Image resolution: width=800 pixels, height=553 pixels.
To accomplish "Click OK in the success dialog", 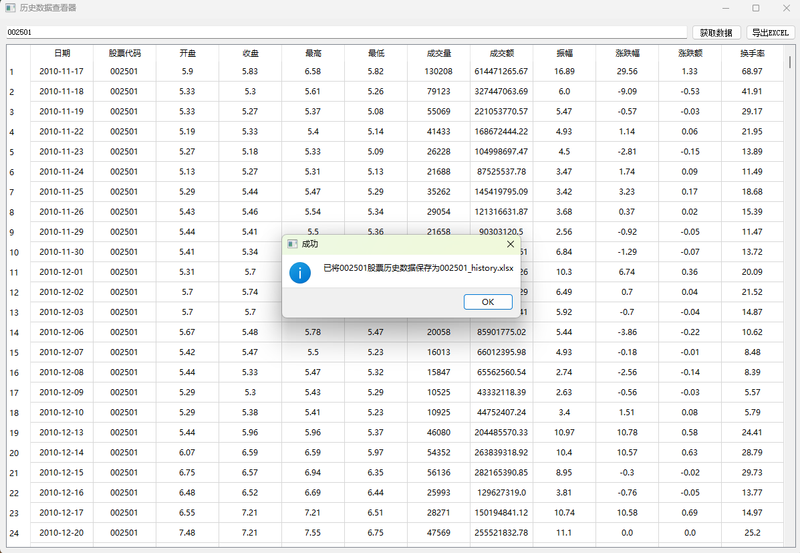I will click(488, 302).
